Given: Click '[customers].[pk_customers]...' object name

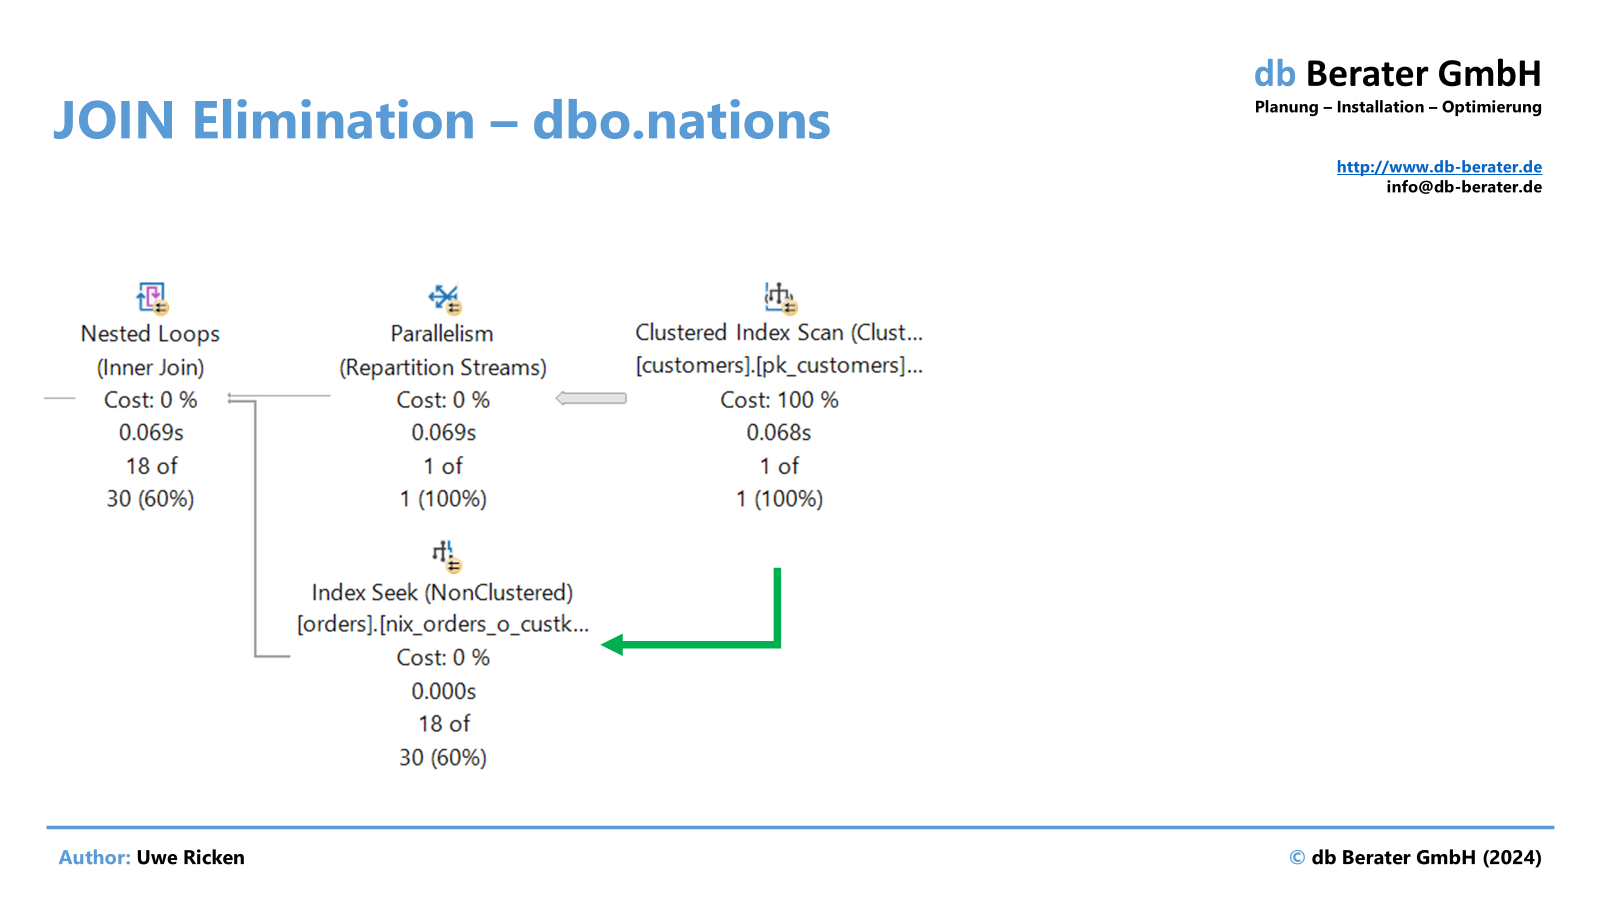Looking at the screenshot, I should pyautogui.click(x=779, y=366).
